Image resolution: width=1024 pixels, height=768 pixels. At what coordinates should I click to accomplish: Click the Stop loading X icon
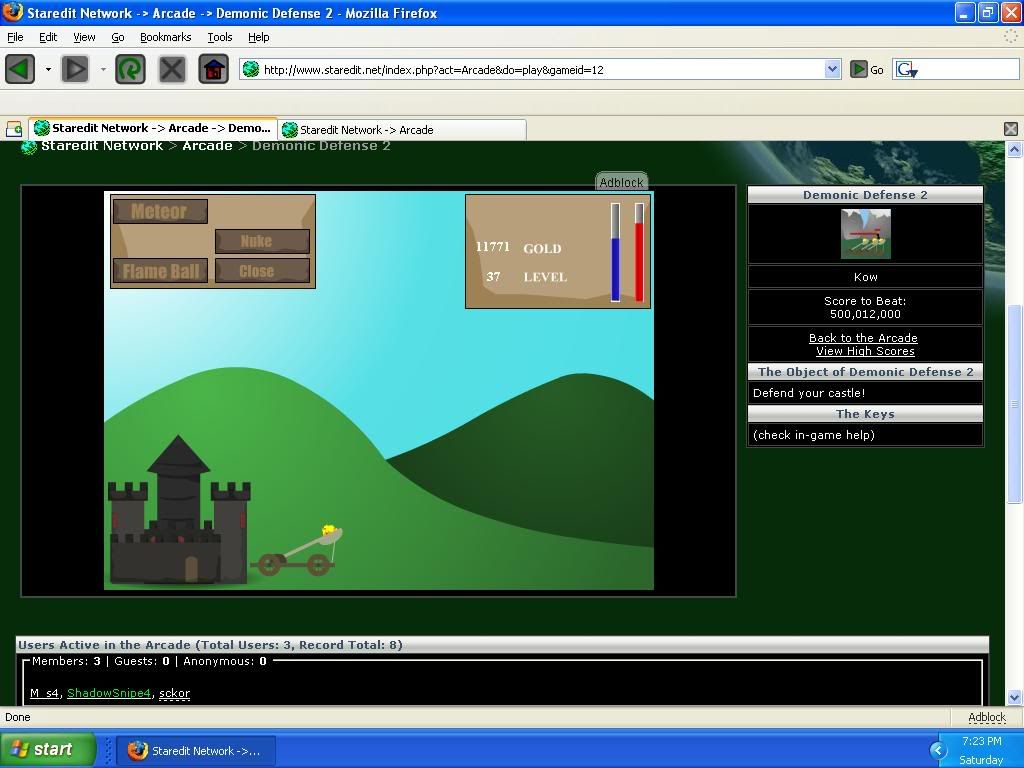click(x=172, y=69)
